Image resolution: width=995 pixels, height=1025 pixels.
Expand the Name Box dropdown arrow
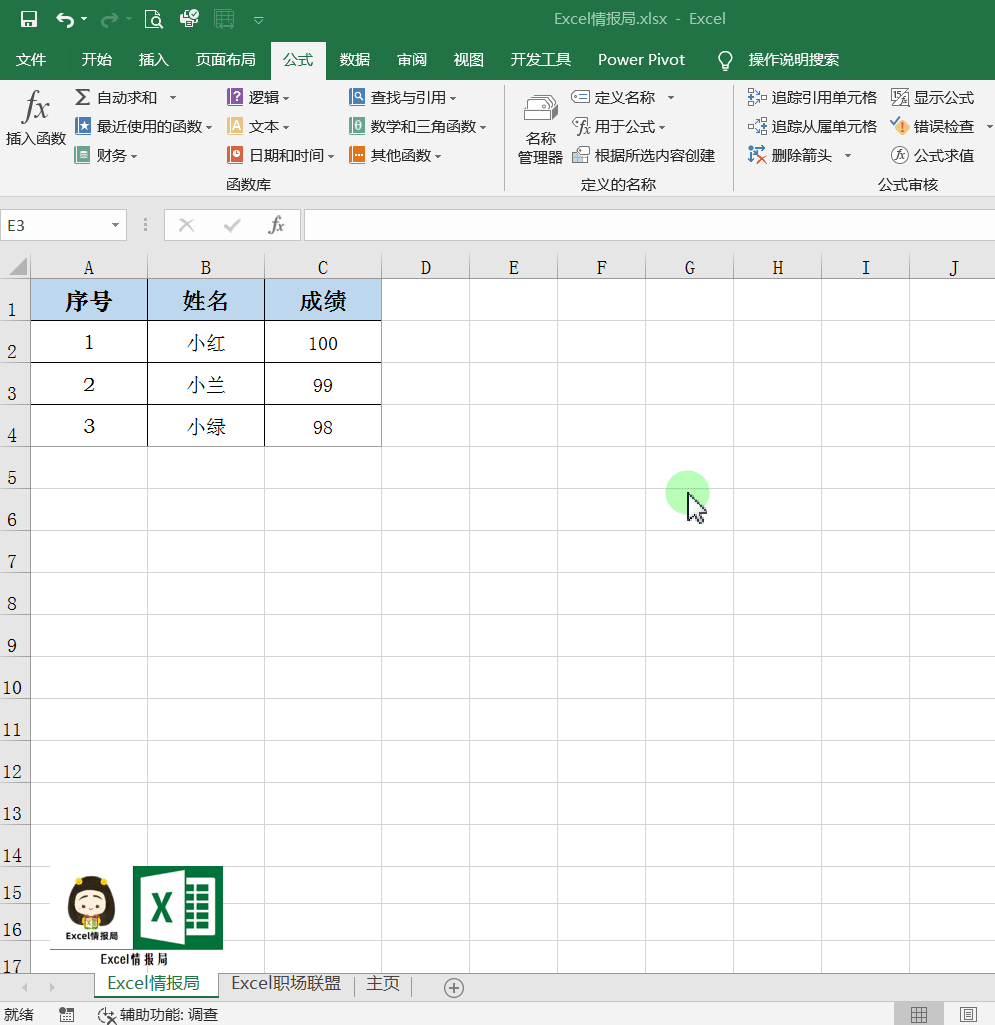click(x=116, y=225)
